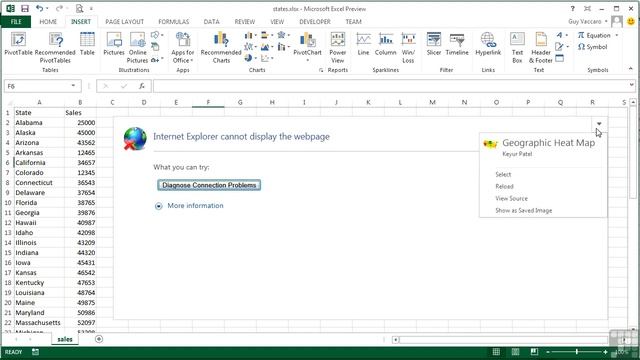Screen dimensions: 640x360
Task: Toggle the More information option
Action: [x=158, y=206]
